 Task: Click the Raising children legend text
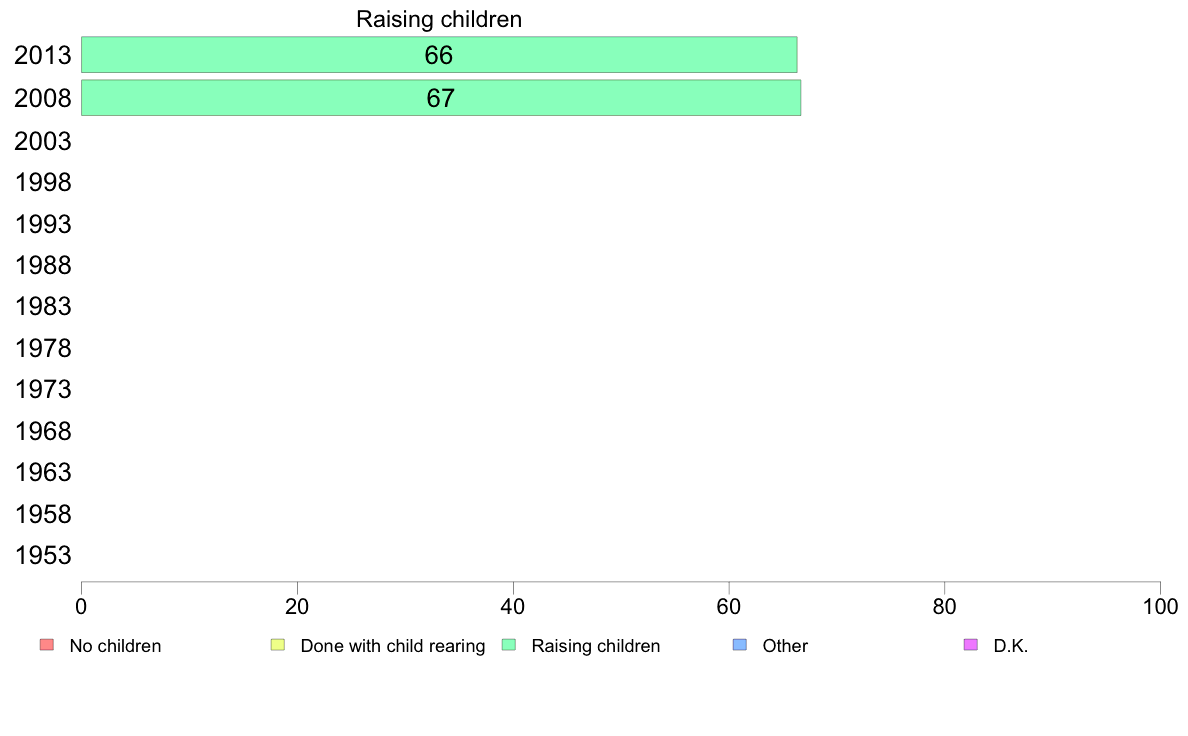coord(596,646)
